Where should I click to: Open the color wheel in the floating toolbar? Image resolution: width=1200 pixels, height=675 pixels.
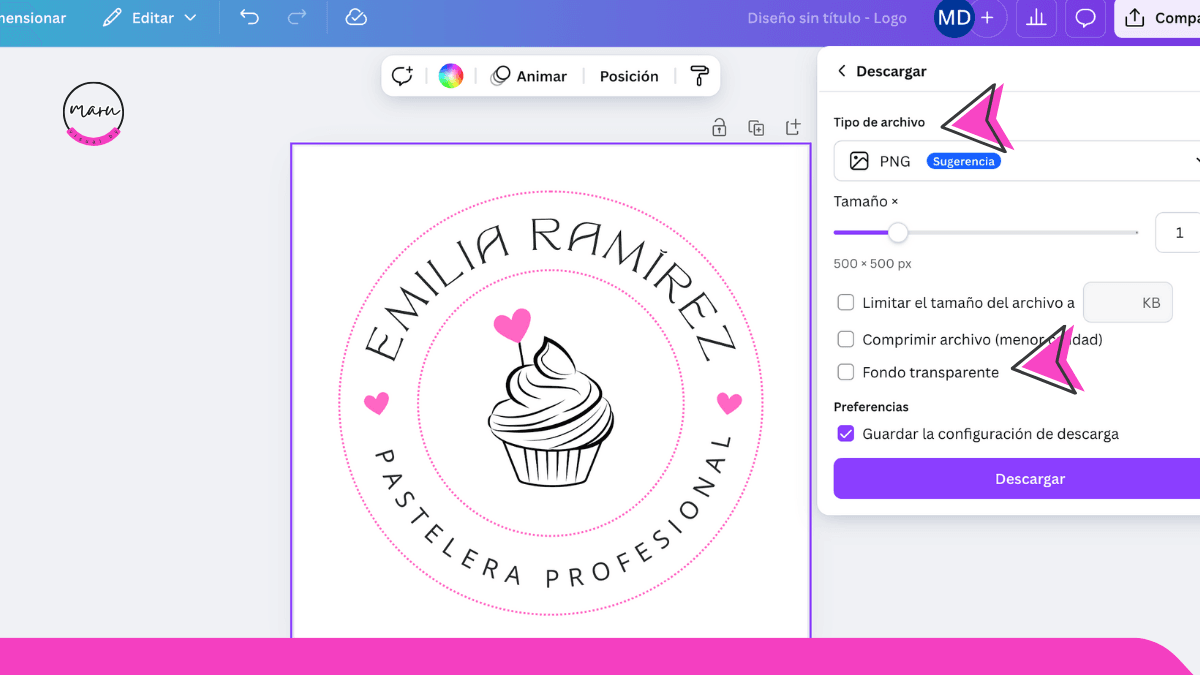450,75
